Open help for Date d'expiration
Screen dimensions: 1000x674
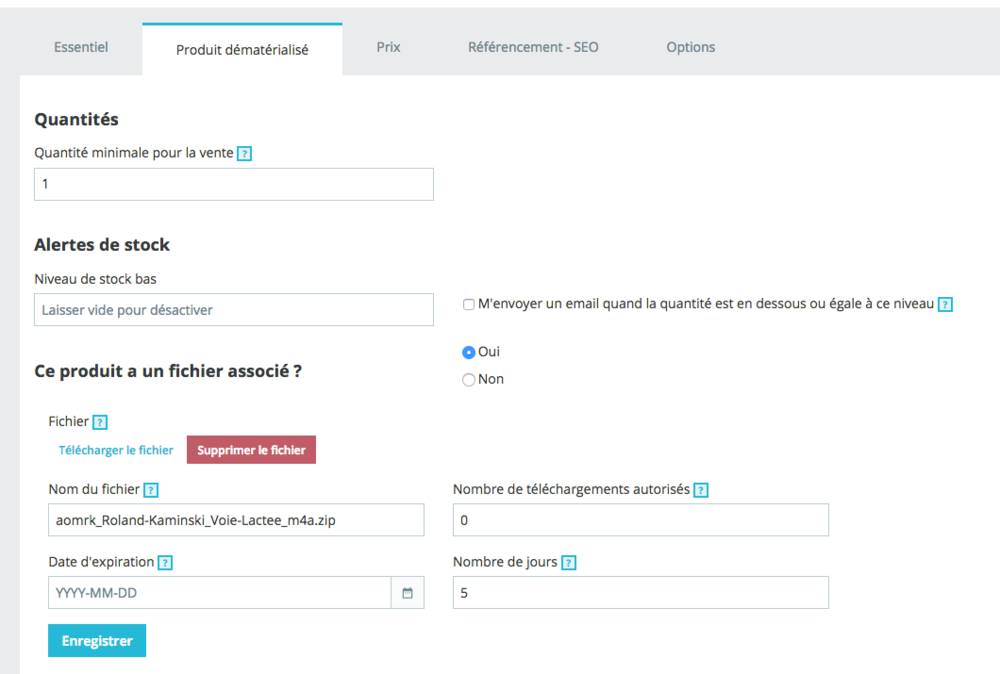[x=164, y=561]
